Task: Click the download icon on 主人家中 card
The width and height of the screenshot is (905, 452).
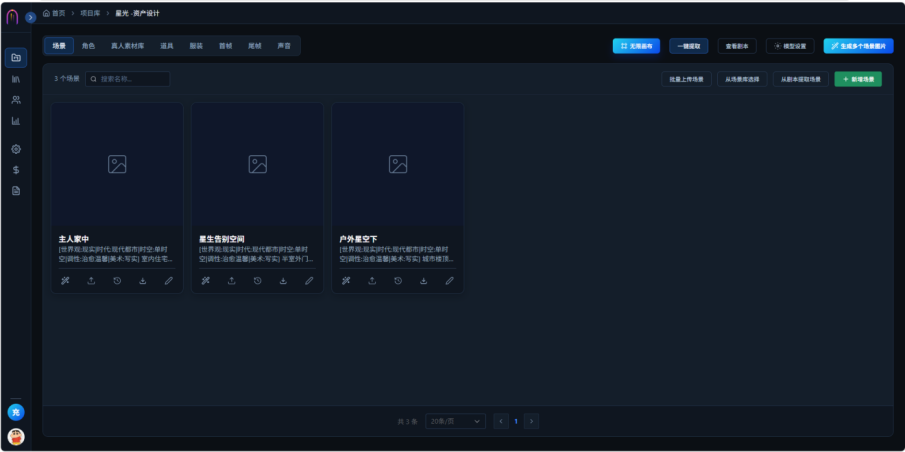Action: click(x=143, y=281)
